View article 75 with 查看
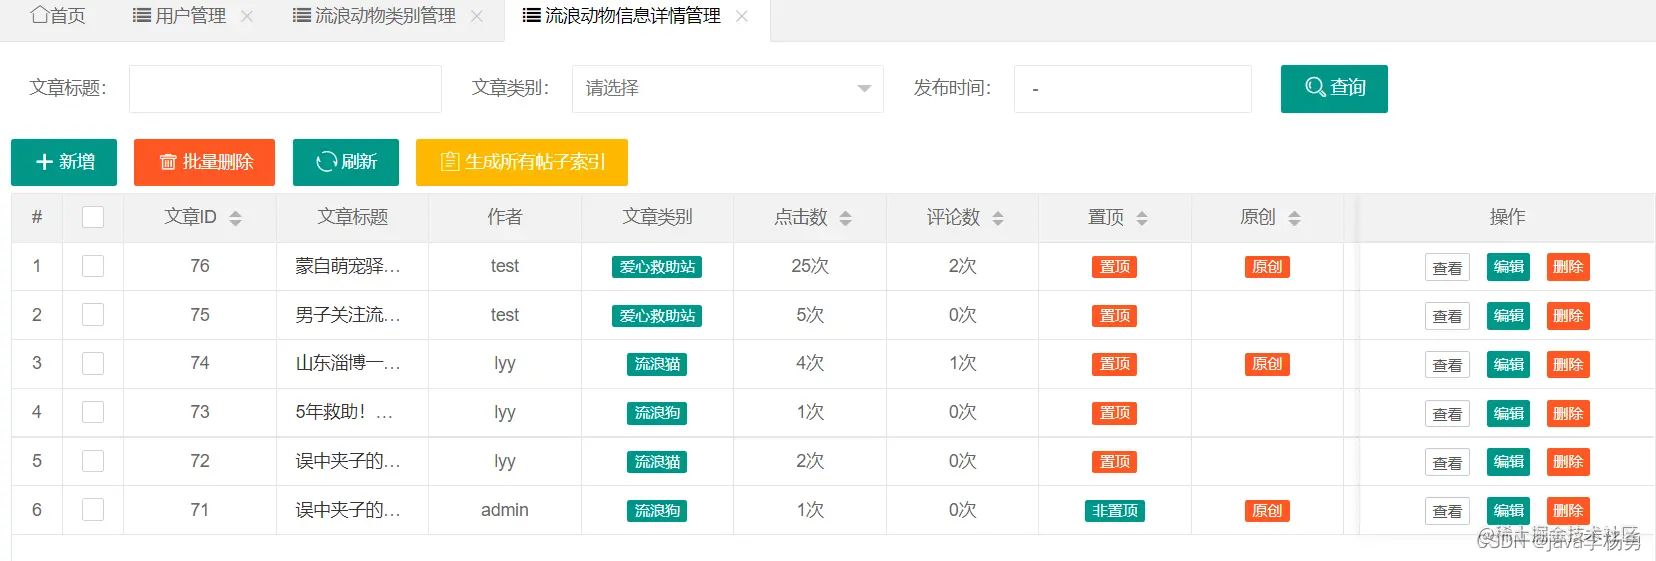 [x=1447, y=316]
